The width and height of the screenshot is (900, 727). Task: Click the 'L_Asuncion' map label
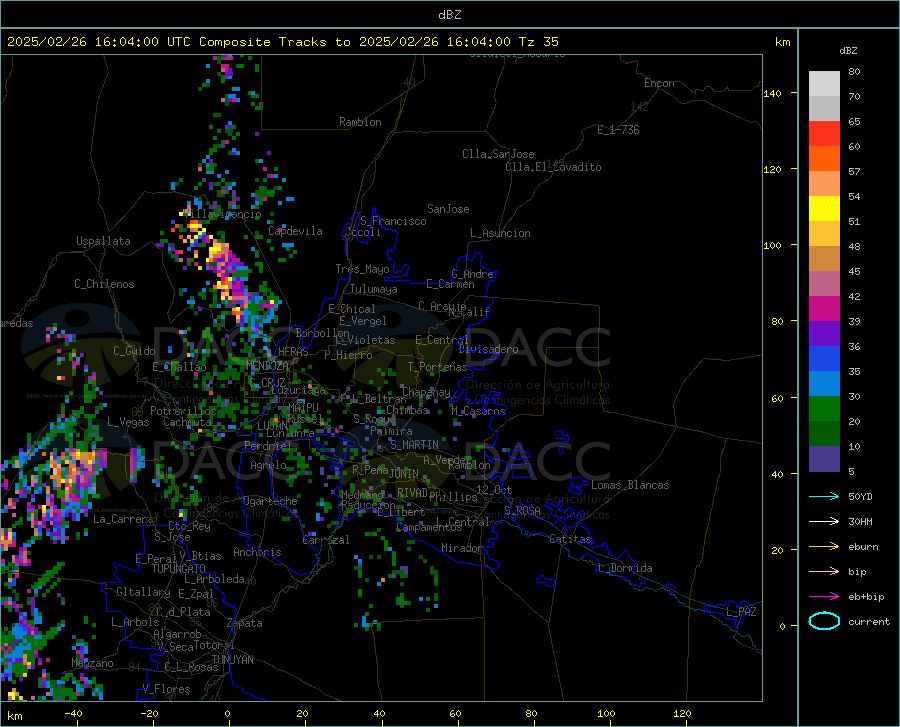tap(500, 233)
